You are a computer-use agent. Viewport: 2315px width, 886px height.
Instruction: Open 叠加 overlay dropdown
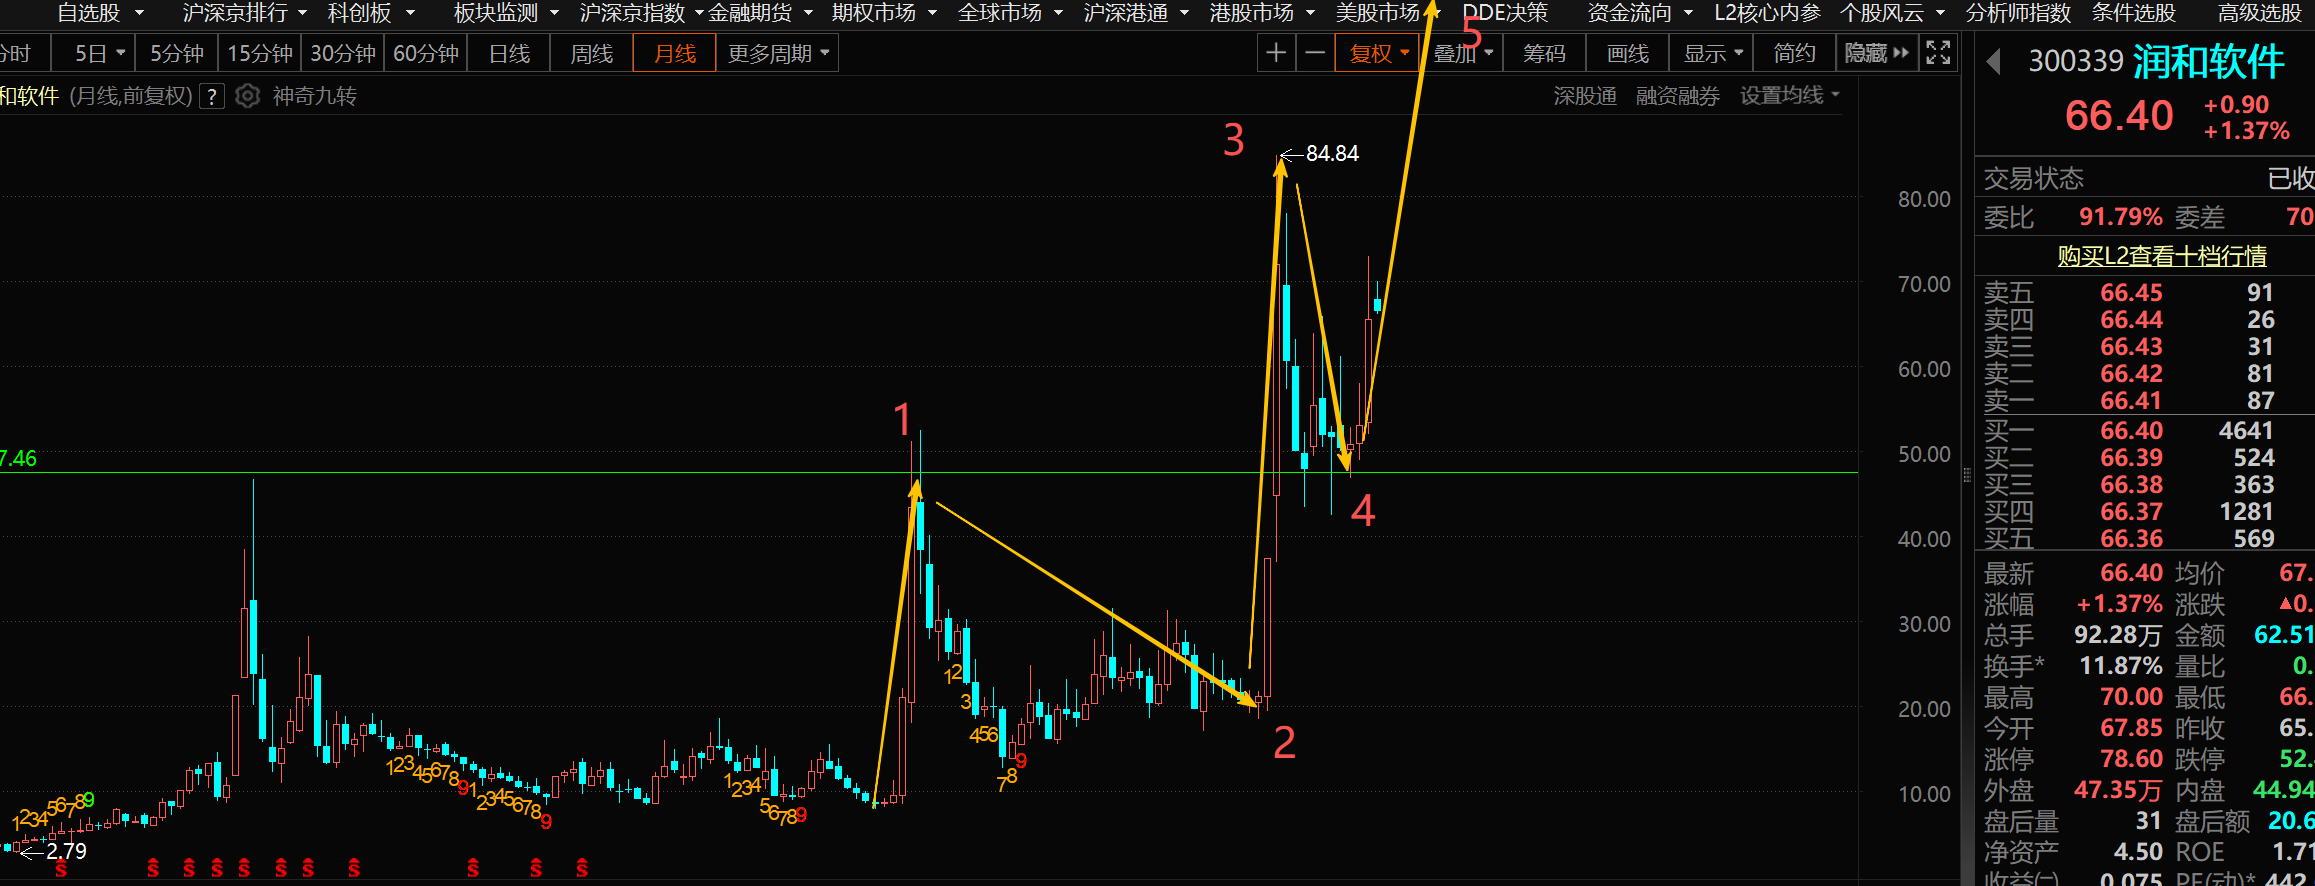click(1462, 53)
